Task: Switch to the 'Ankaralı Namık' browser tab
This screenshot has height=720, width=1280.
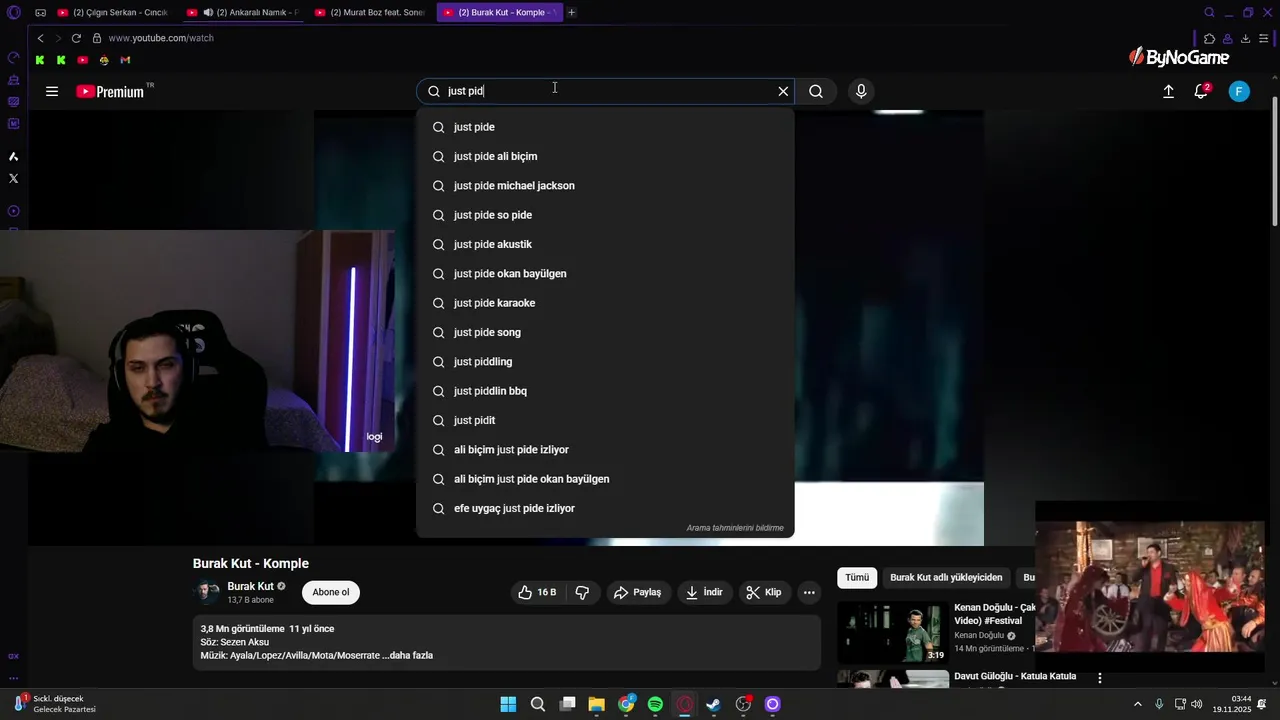Action: [x=244, y=12]
